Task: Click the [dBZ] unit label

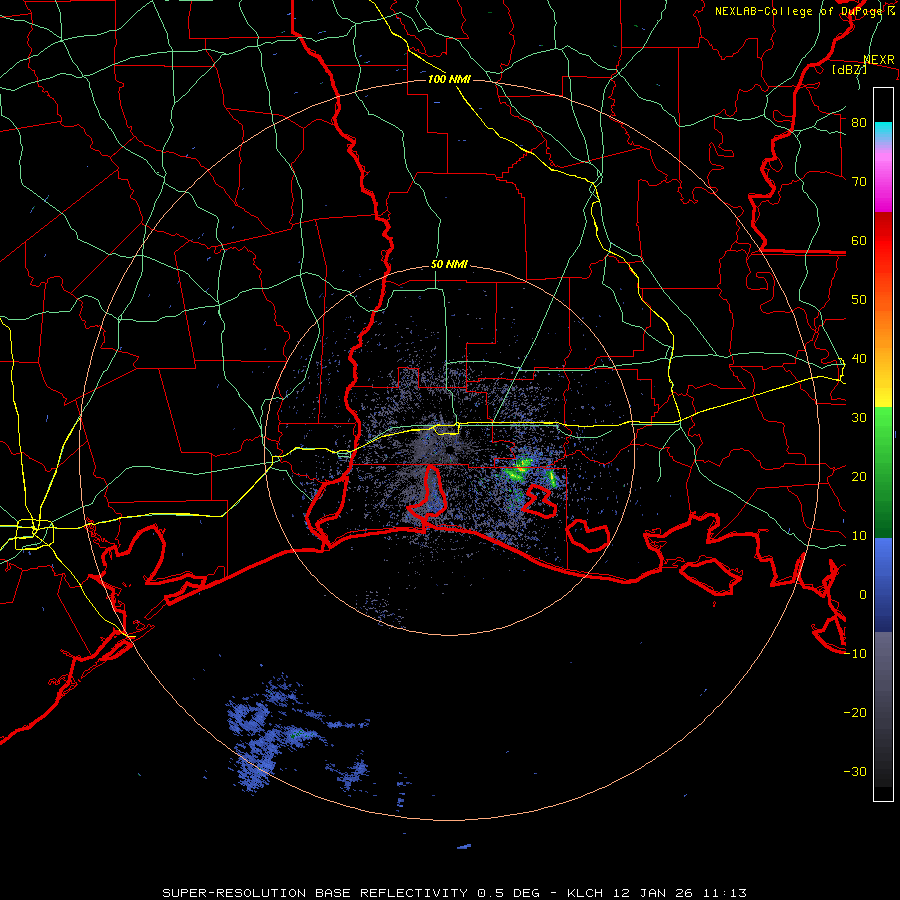Action: click(x=849, y=70)
